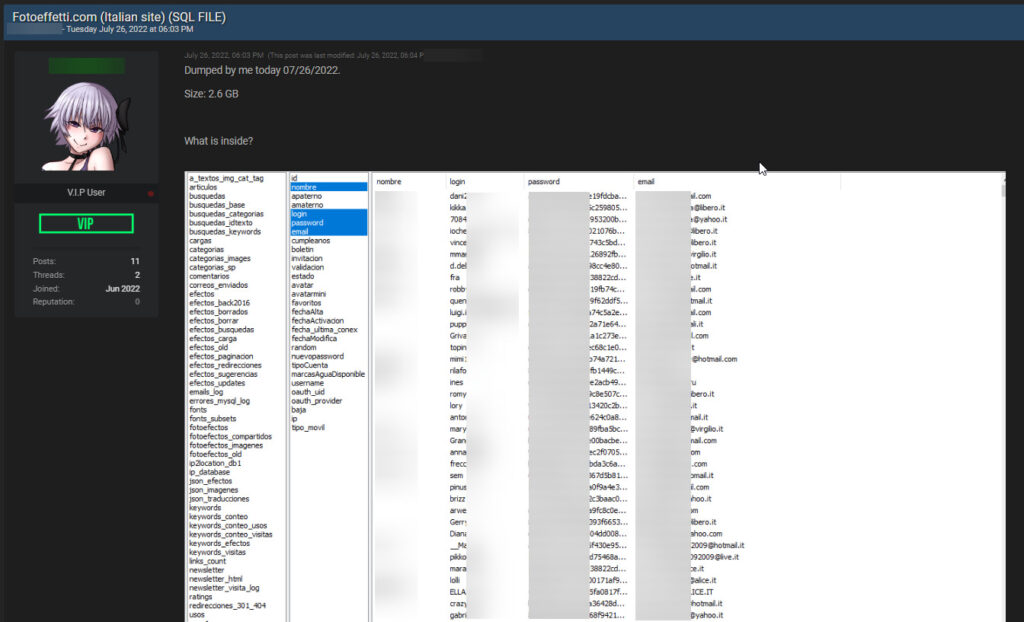Viewport: 1024px width, 622px height.
Task: Select the "keywords_conteo_usos" table
Action: (228, 525)
